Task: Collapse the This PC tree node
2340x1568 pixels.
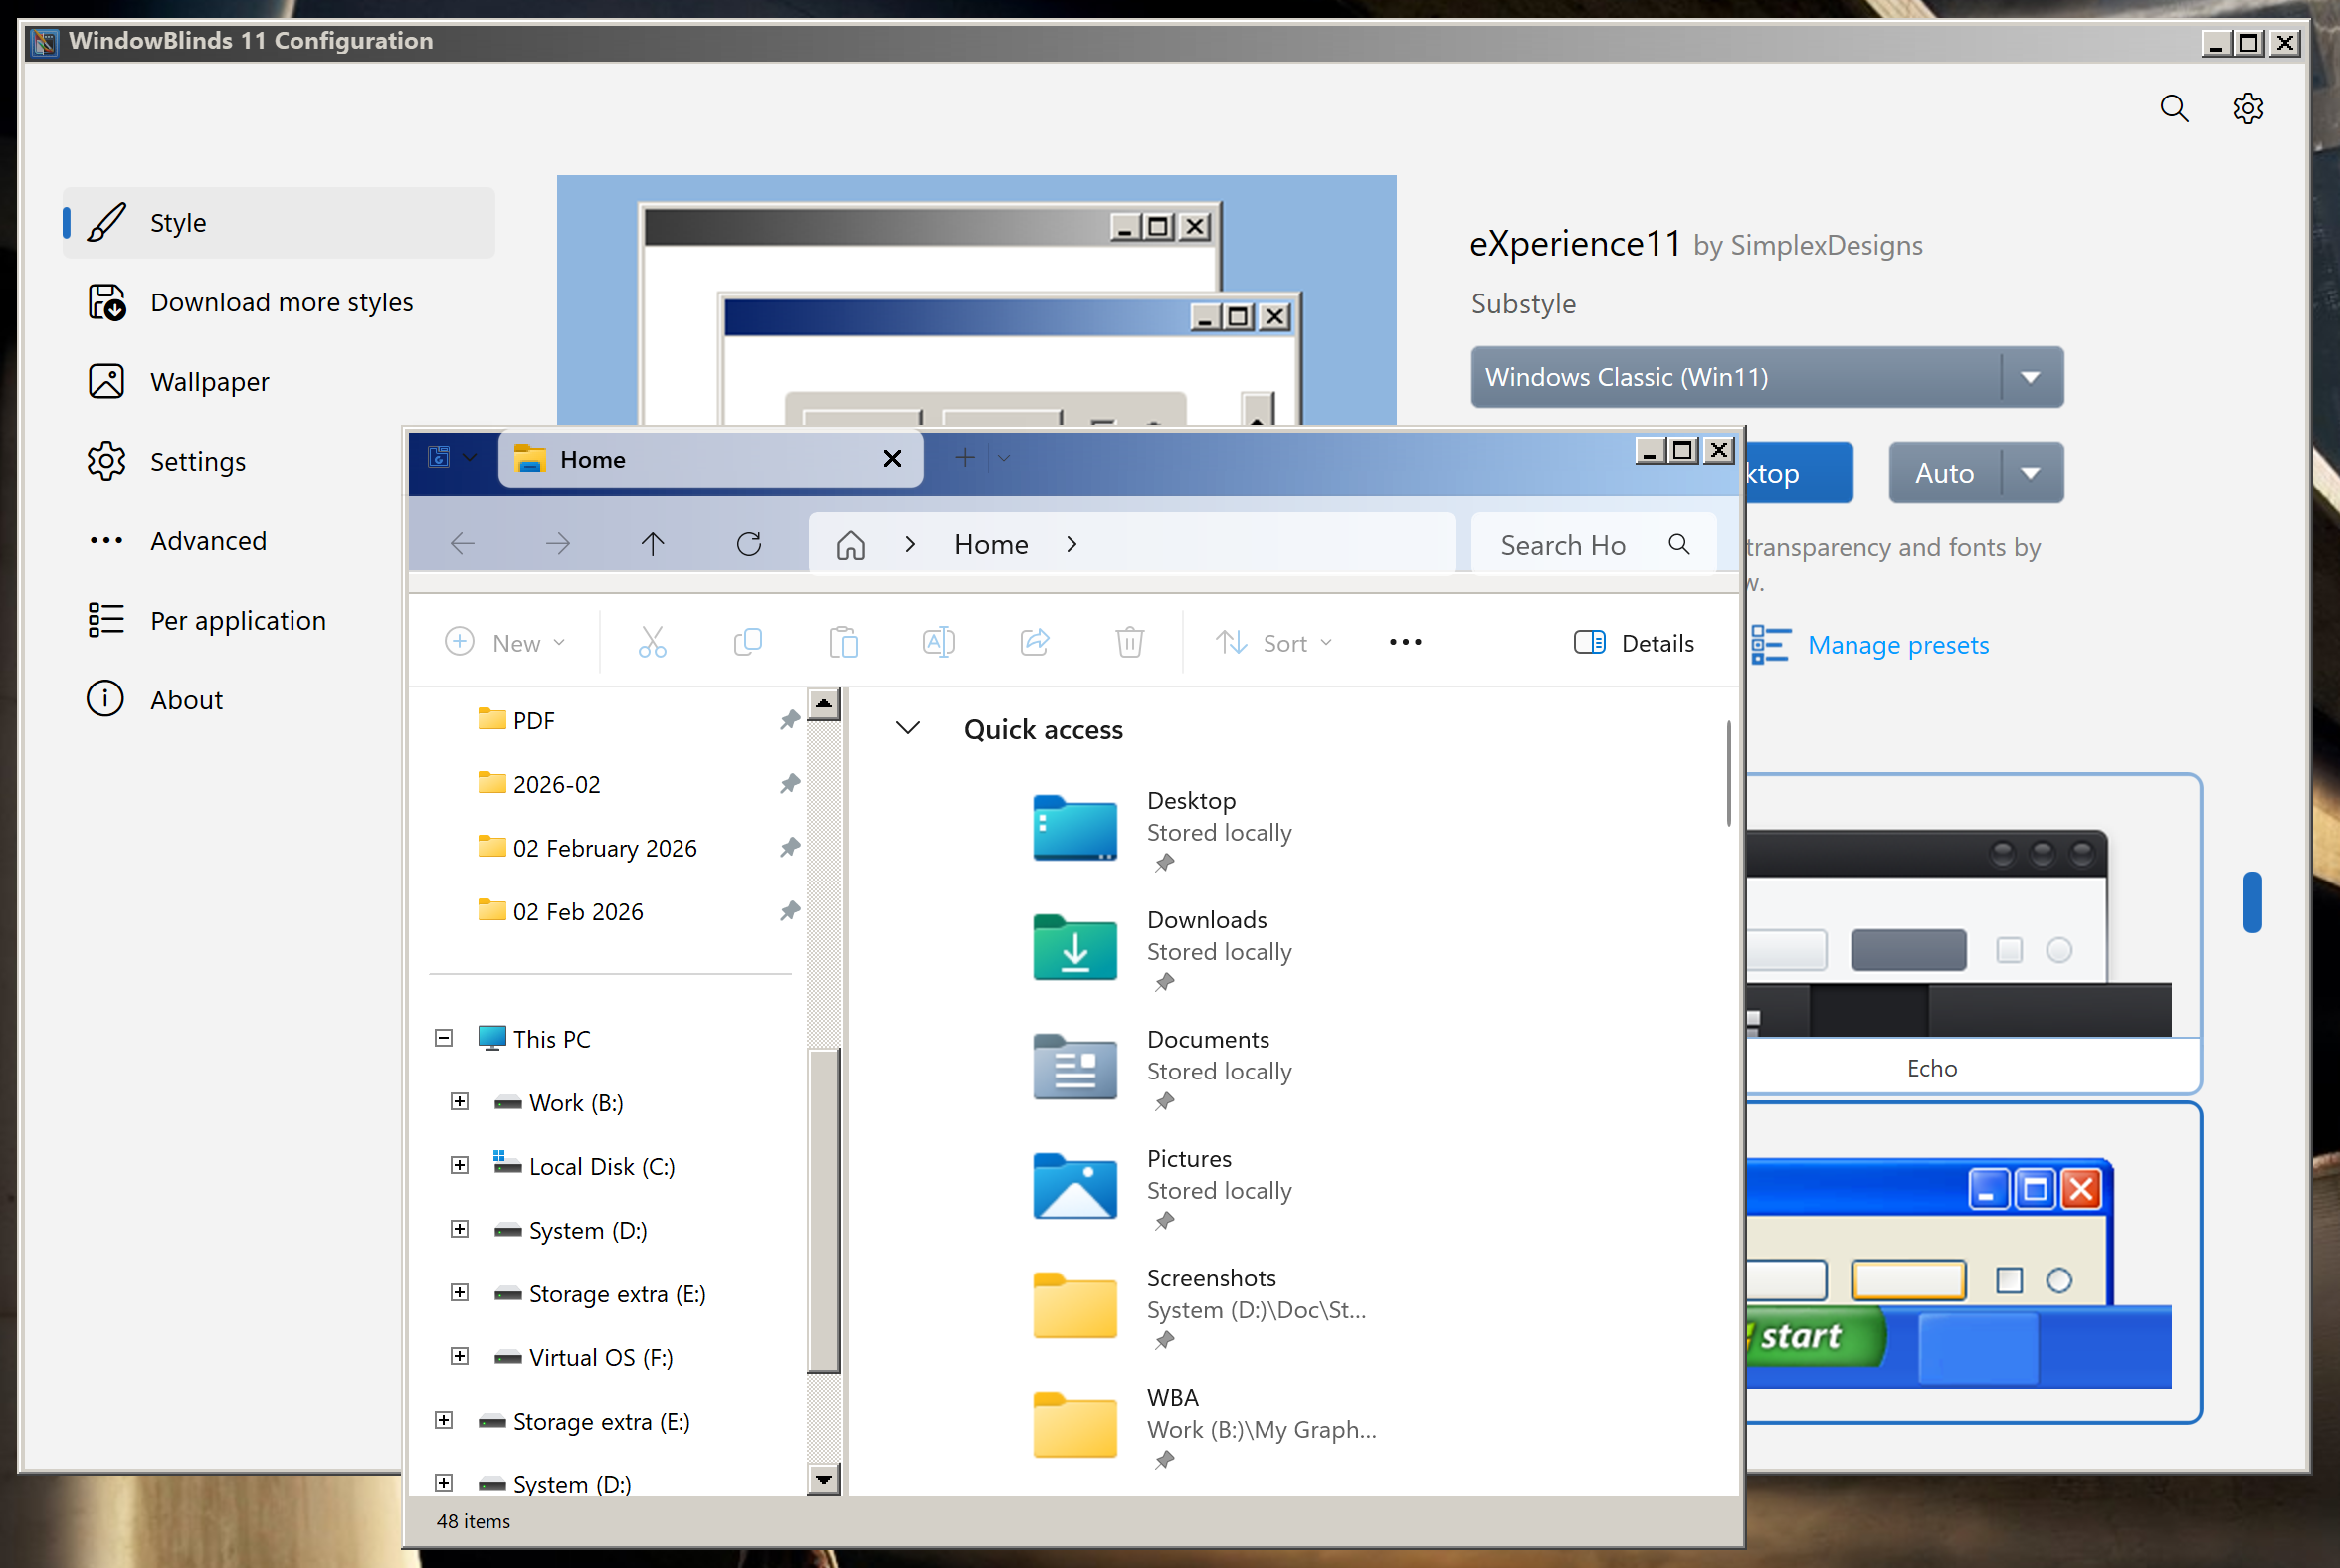Action: click(x=444, y=1038)
